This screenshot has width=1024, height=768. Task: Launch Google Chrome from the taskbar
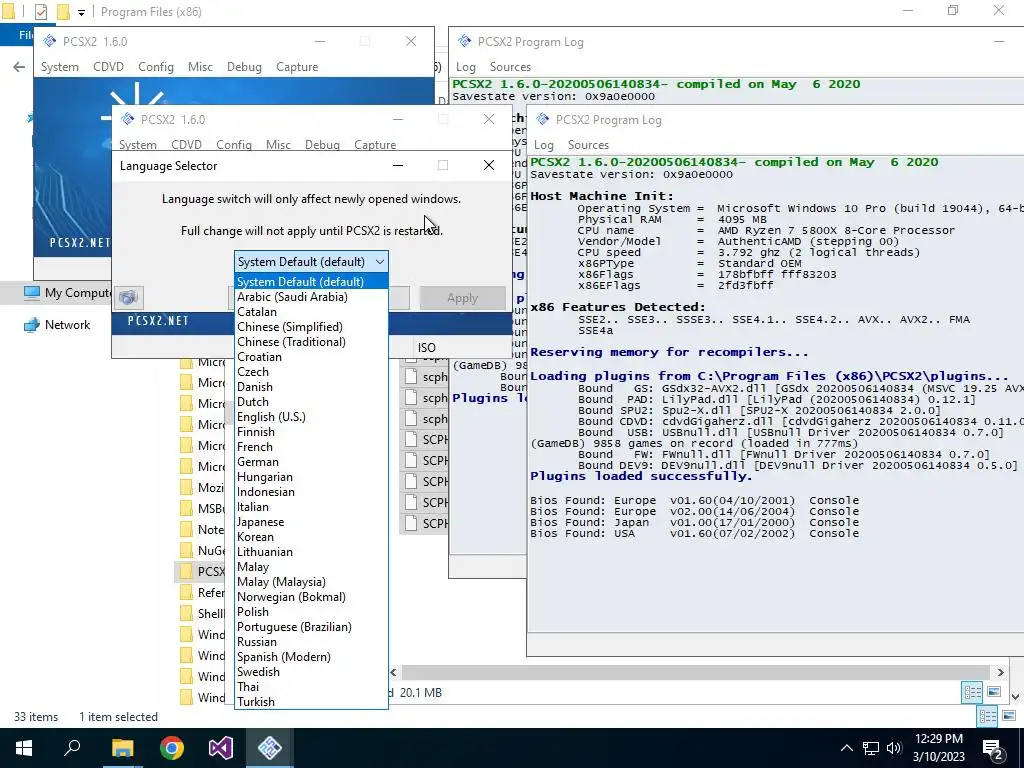pos(172,748)
